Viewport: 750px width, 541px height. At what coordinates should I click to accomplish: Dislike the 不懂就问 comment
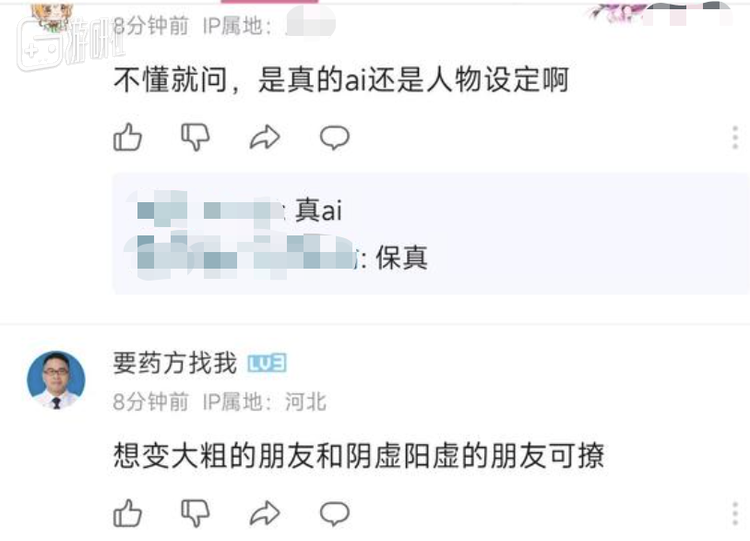(195, 137)
